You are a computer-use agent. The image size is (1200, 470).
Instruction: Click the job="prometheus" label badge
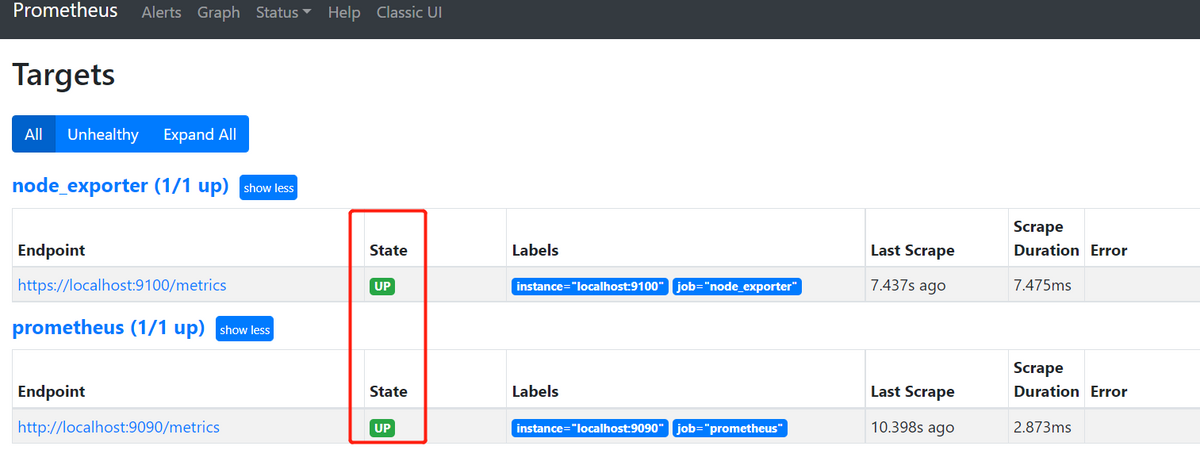click(x=730, y=429)
